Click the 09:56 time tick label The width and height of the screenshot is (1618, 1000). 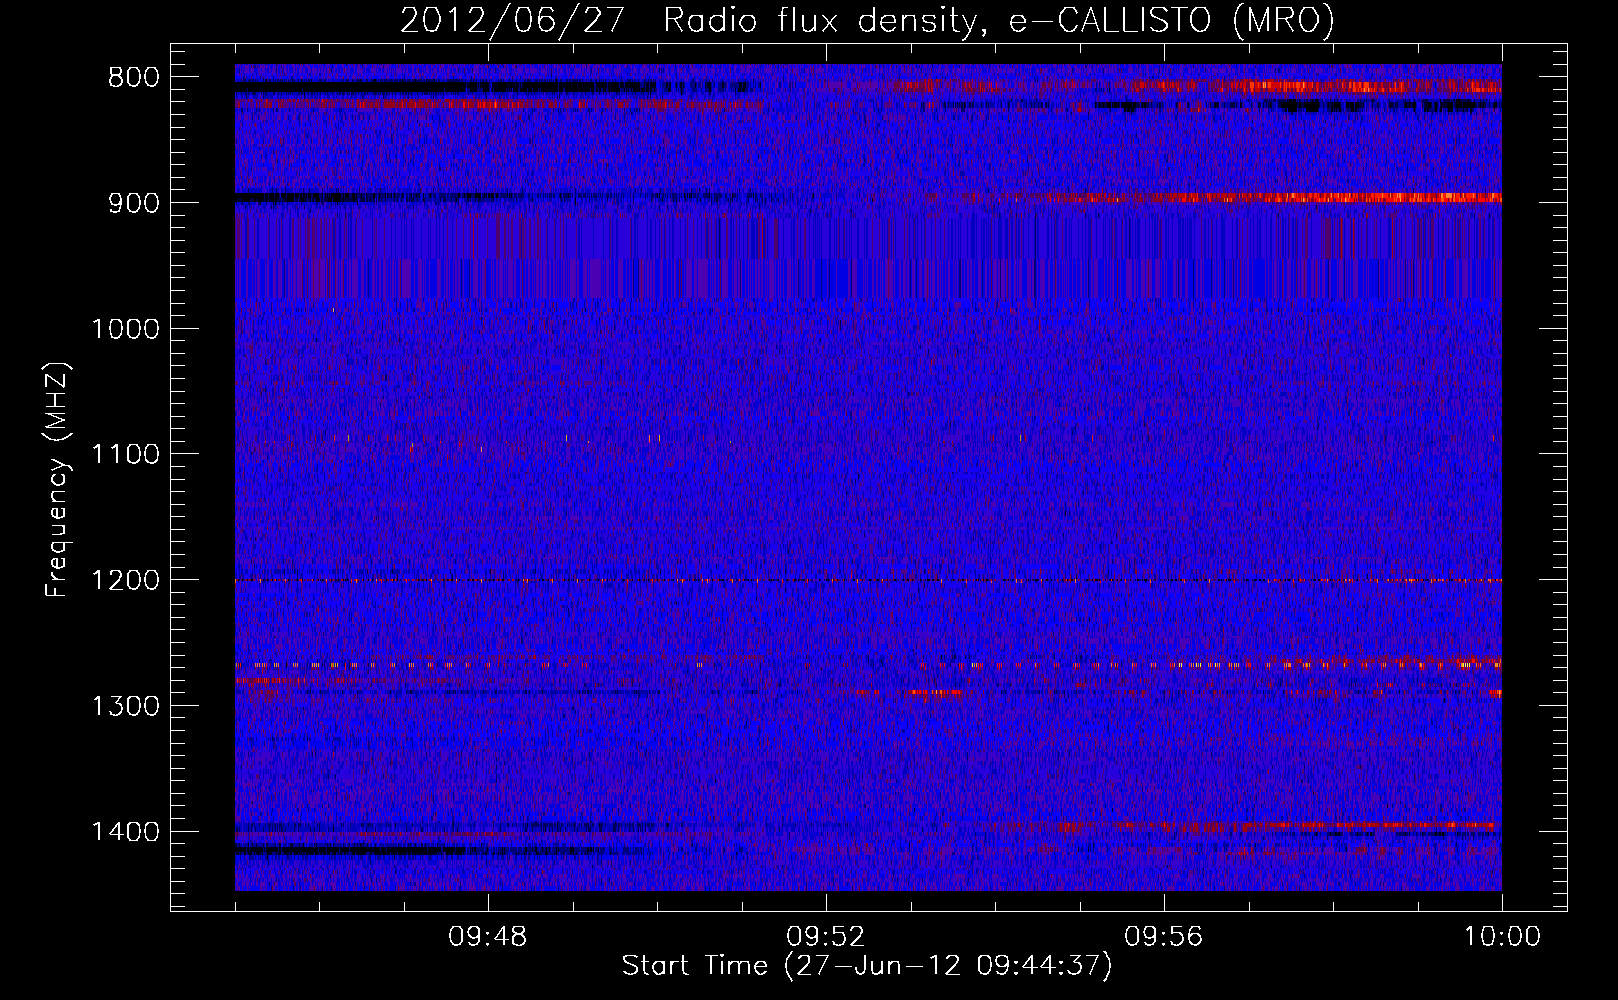pos(1164,937)
